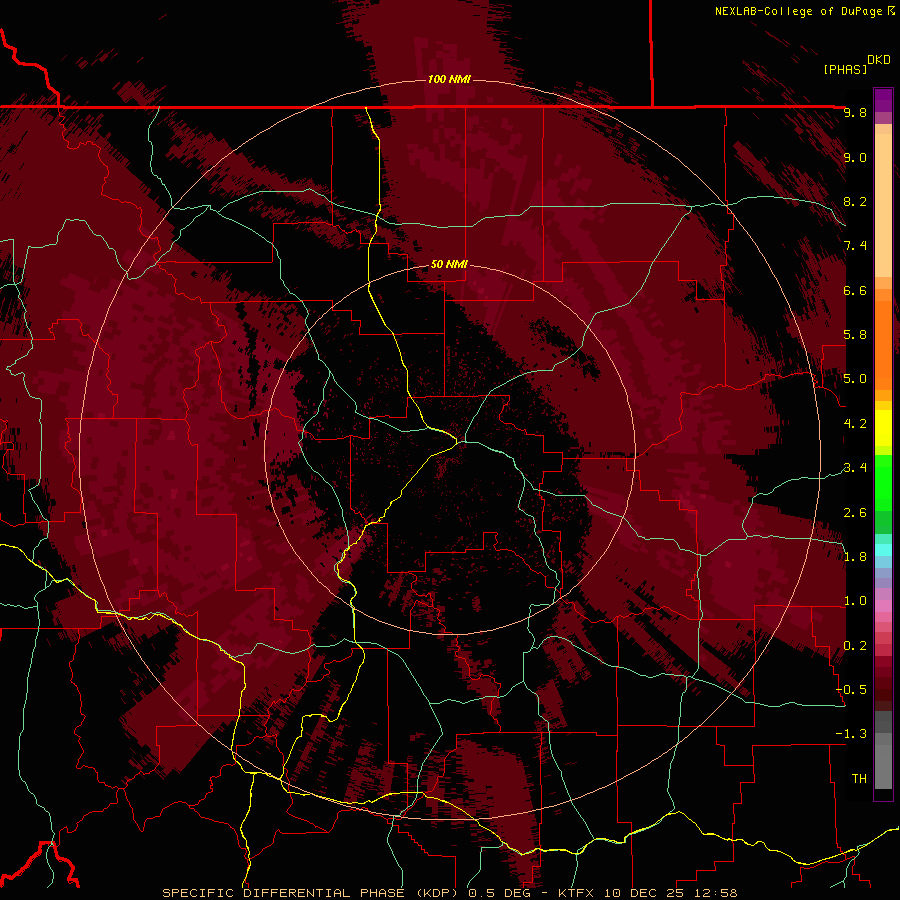Click the 100 NMI range ring label
The height and width of the screenshot is (900, 900).
pyautogui.click(x=449, y=79)
